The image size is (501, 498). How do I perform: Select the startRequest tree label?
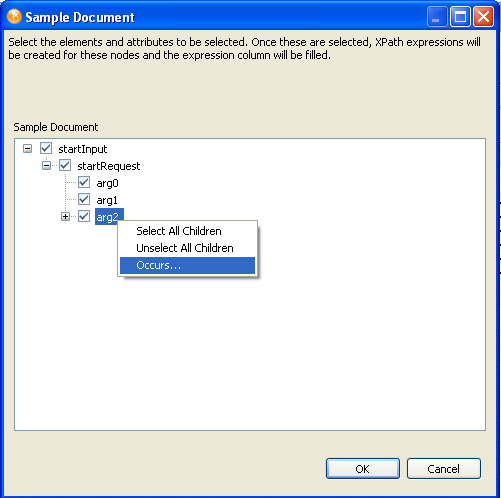click(109, 166)
